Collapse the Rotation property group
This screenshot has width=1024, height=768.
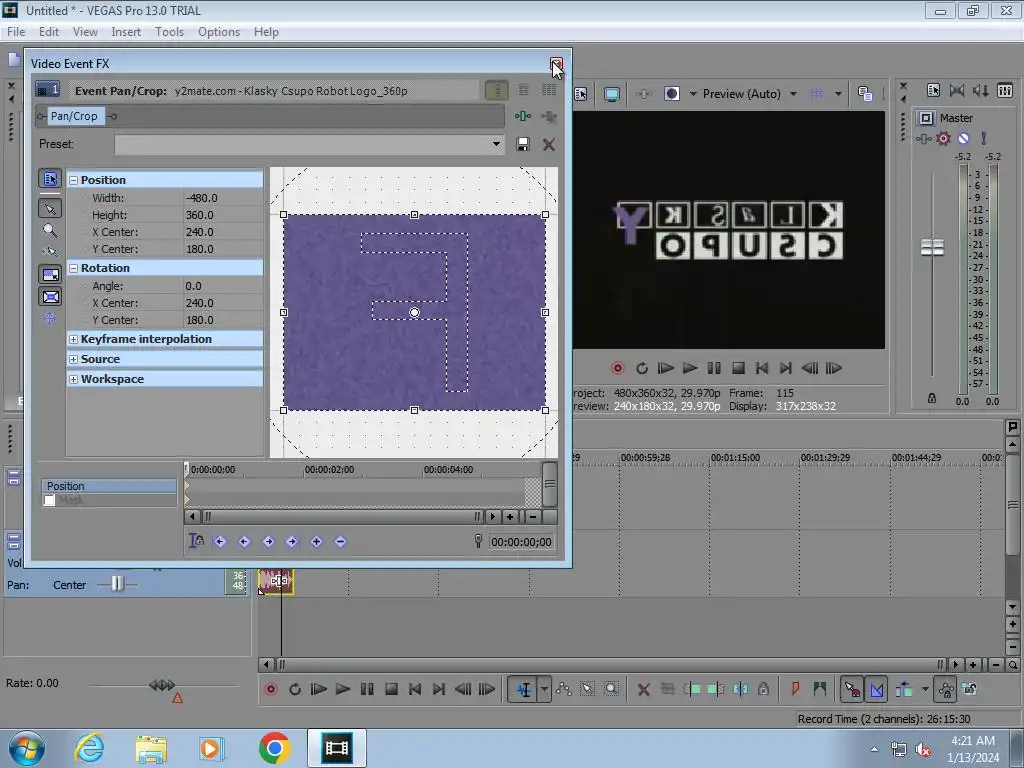(74, 268)
